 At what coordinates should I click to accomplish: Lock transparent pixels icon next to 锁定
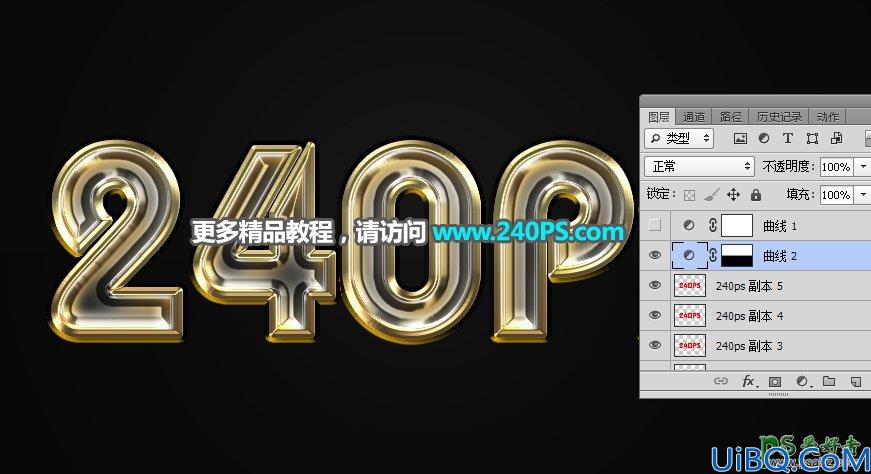(x=689, y=195)
